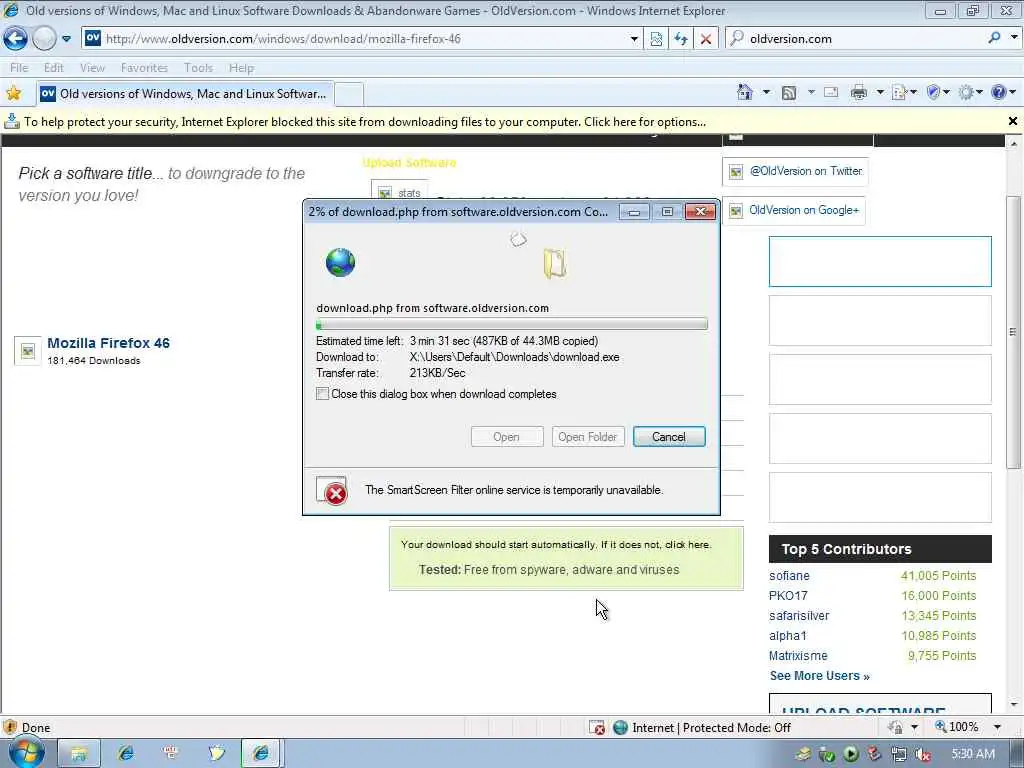Click the Print icon
Image resolution: width=1024 pixels, height=768 pixels.
pyautogui.click(x=859, y=93)
